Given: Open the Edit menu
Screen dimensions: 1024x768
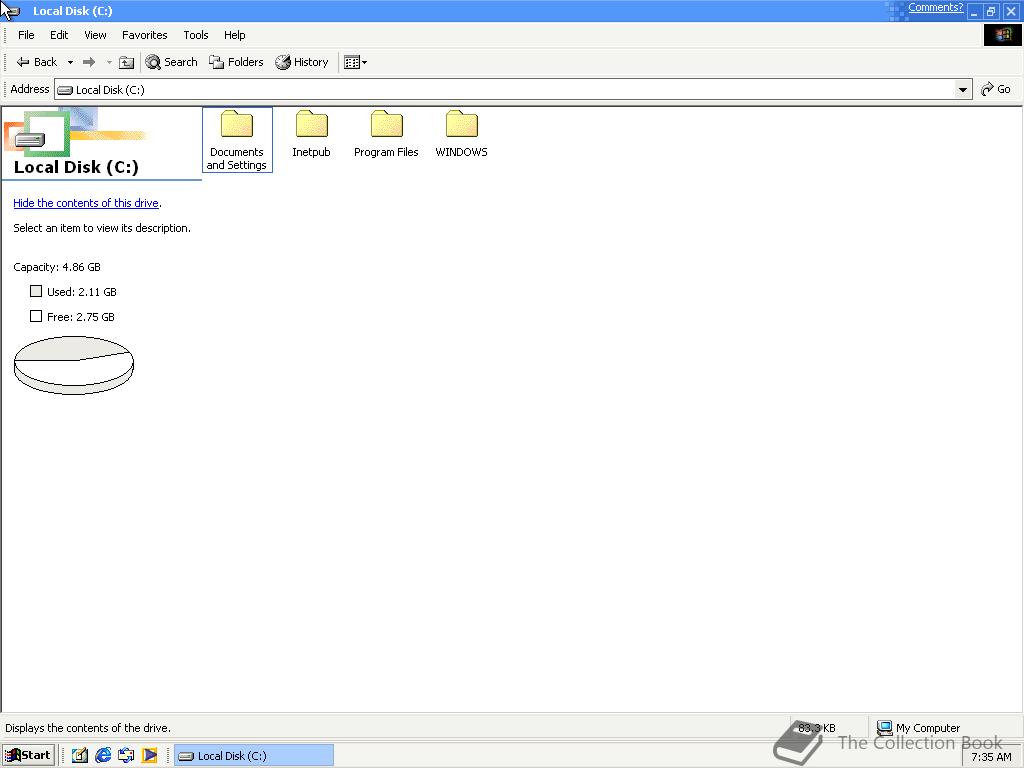Looking at the screenshot, I should pos(59,35).
